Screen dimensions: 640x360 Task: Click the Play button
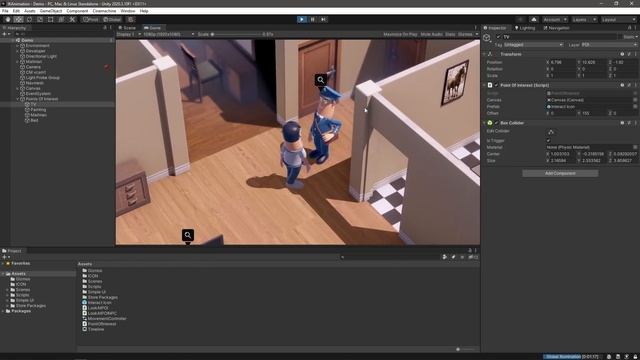pos(302,19)
